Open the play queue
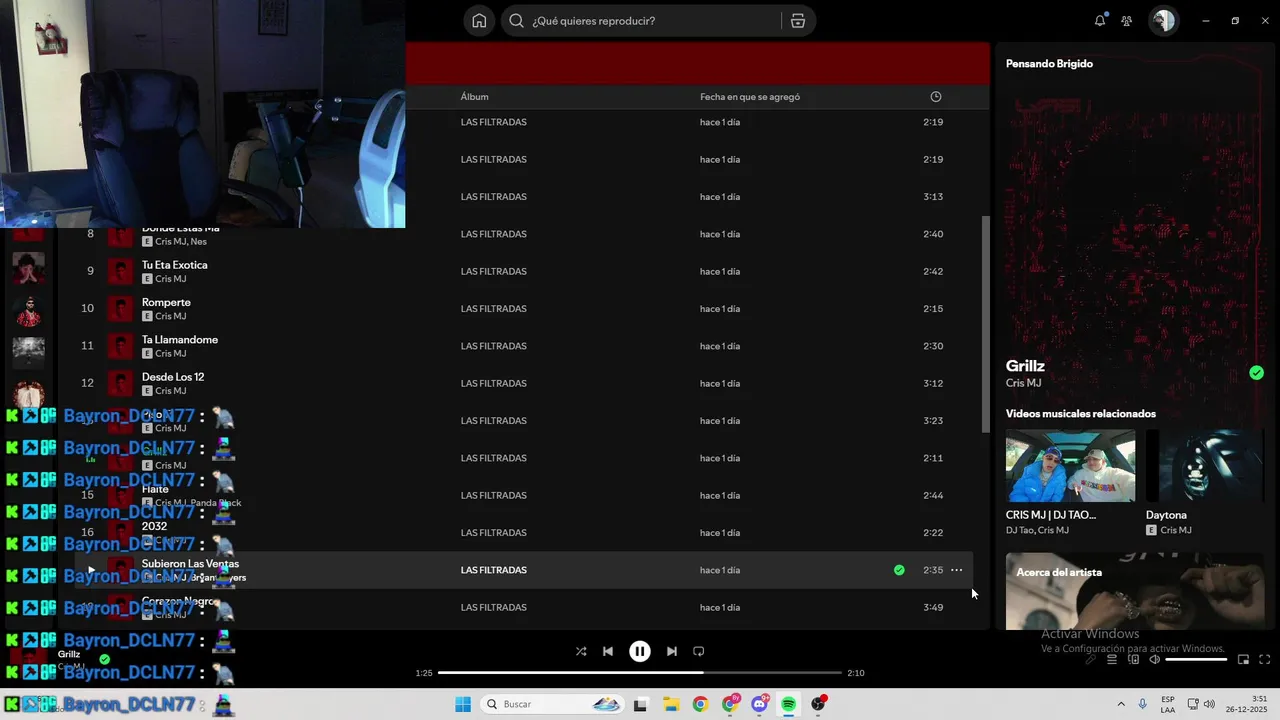This screenshot has height=720, width=1280. tap(1112, 659)
